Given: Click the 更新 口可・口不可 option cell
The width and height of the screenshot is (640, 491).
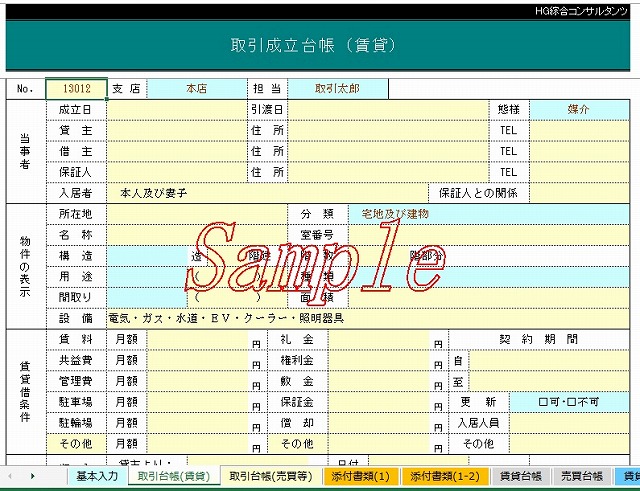Looking at the screenshot, I should (569, 401).
